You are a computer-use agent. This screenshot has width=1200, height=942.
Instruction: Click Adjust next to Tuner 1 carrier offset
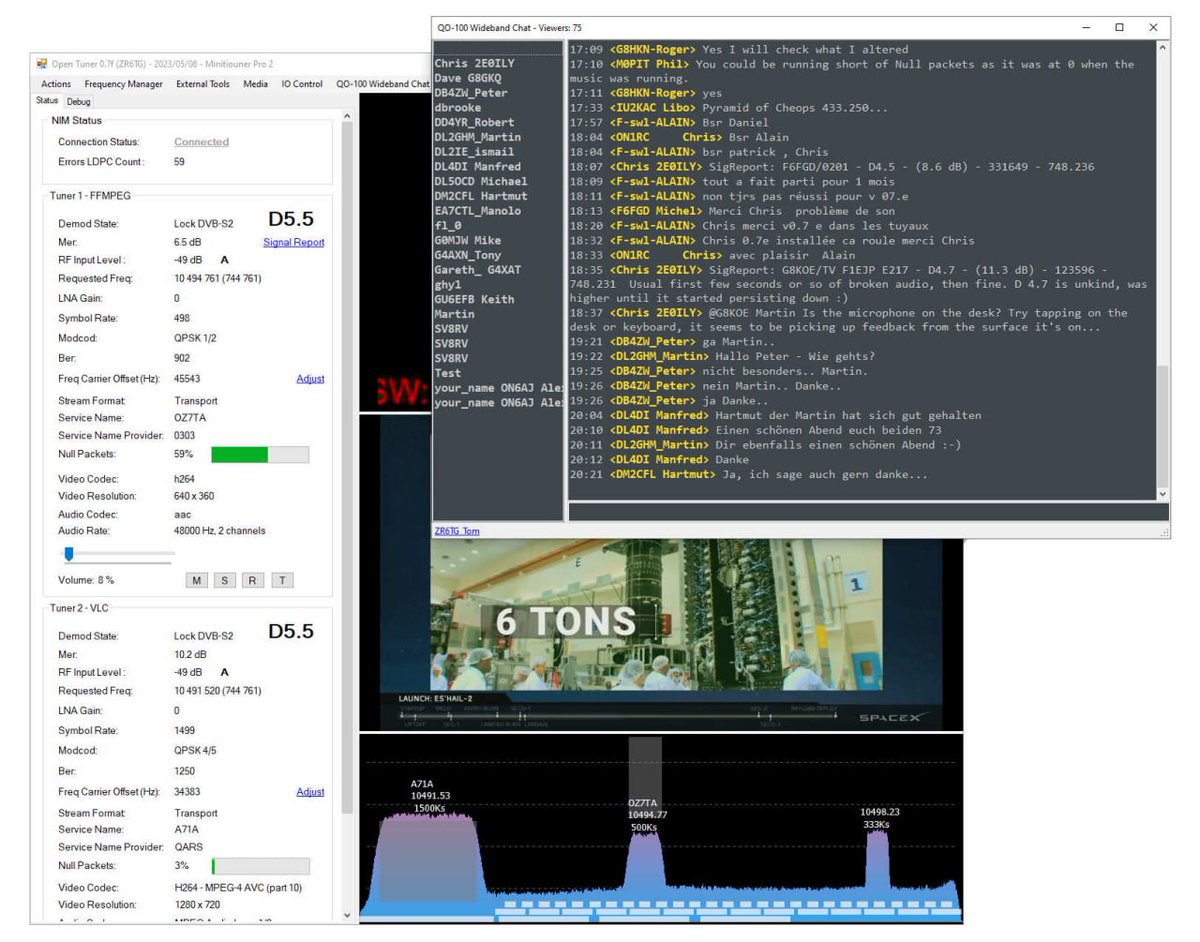tap(308, 378)
